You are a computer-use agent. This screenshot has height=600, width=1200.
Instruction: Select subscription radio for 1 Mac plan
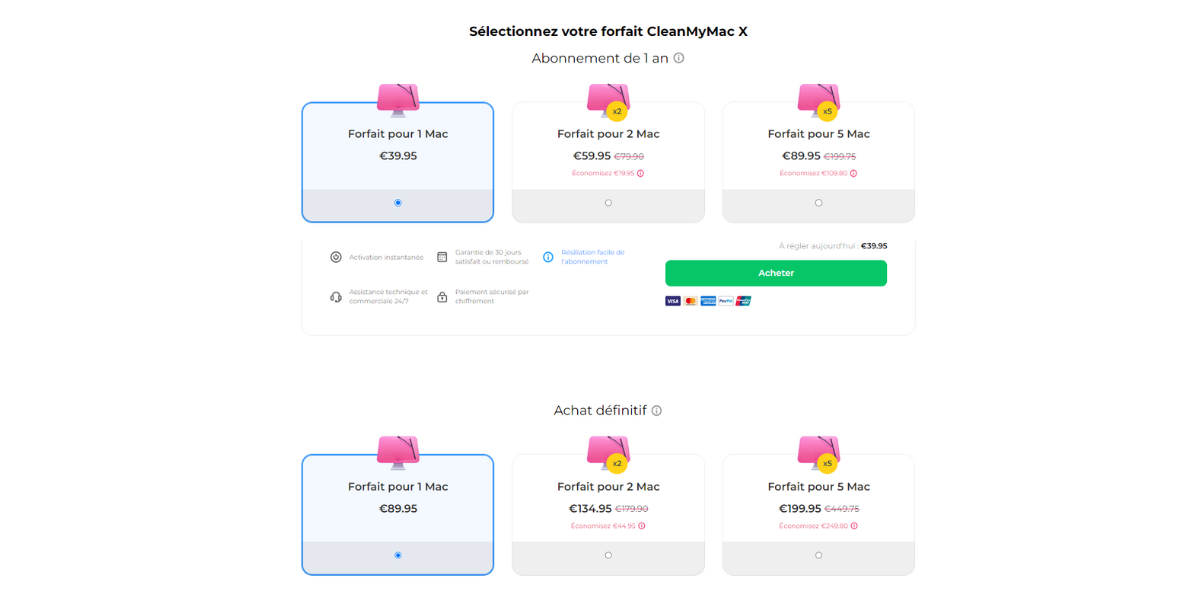[398, 203]
